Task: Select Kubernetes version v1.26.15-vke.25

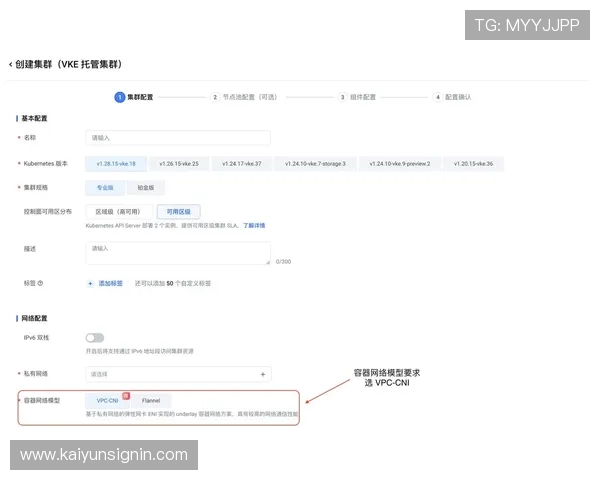Action: (179, 164)
